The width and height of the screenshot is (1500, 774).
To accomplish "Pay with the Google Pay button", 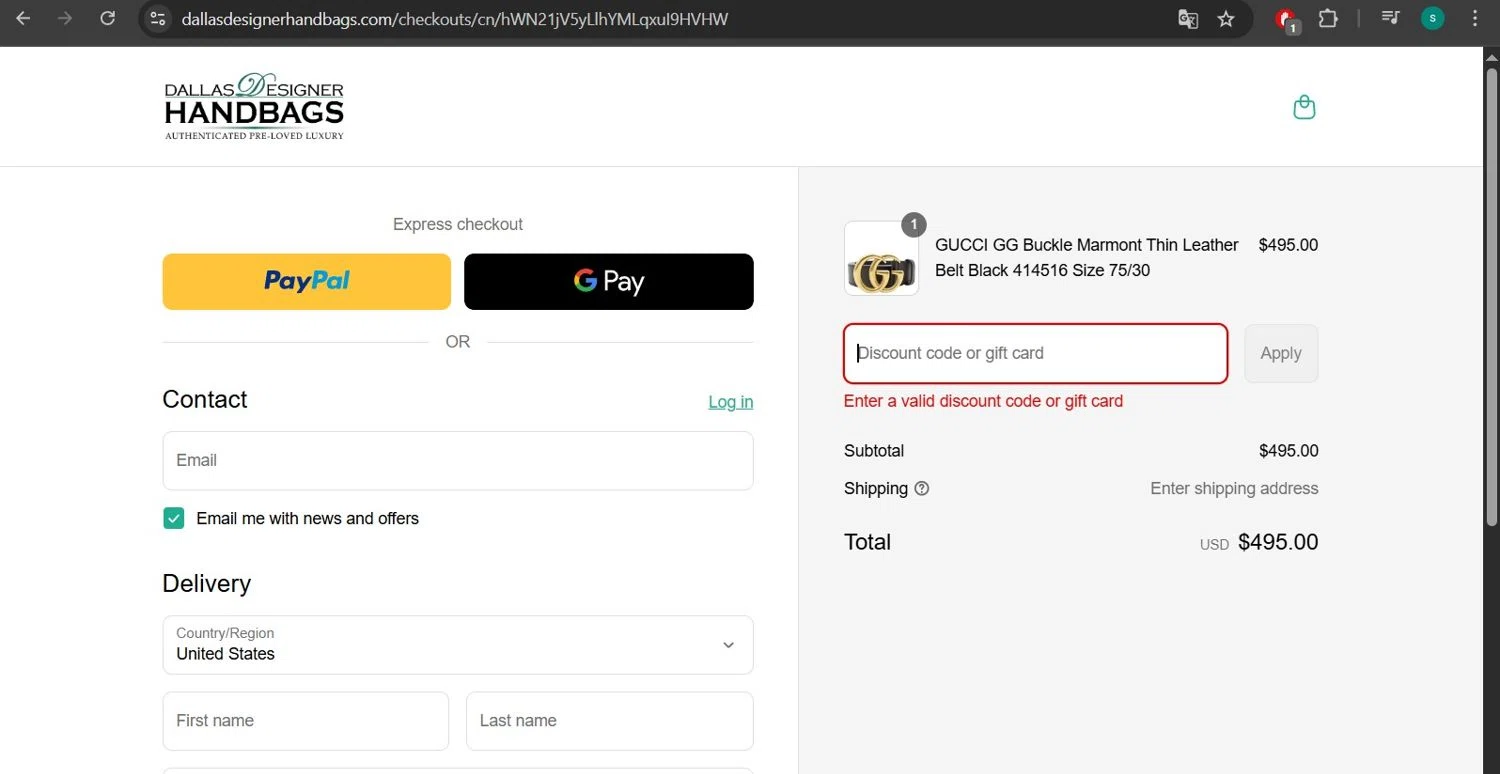I will coord(609,281).
